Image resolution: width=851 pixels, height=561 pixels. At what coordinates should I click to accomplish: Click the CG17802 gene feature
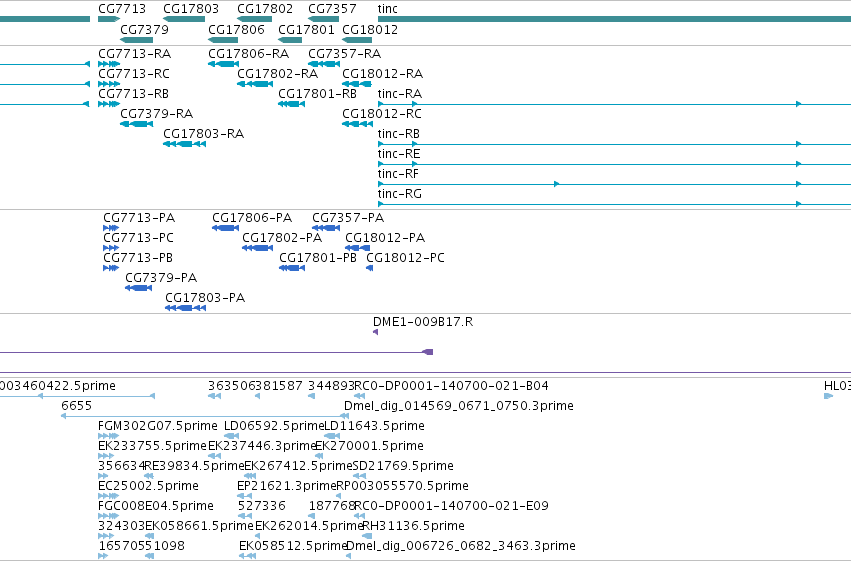click(255, 19)
